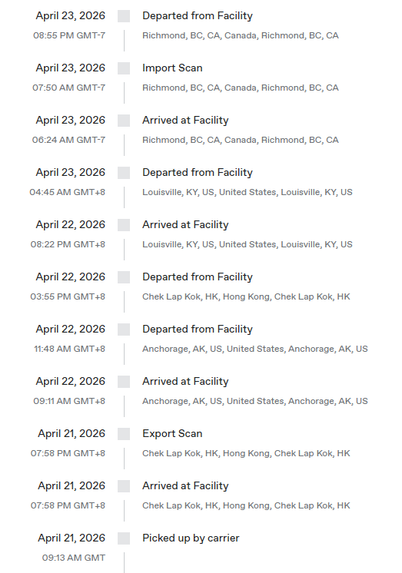Select marker for Chek Lap Kok departure 03:55 PM
Viewport: 402px width, 573px height.
tap(124, 277)
